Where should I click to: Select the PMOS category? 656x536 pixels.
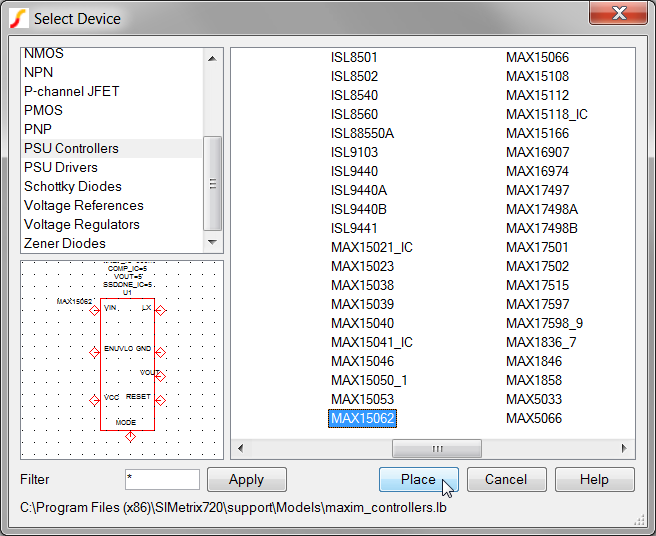click(x=44, y=110)
